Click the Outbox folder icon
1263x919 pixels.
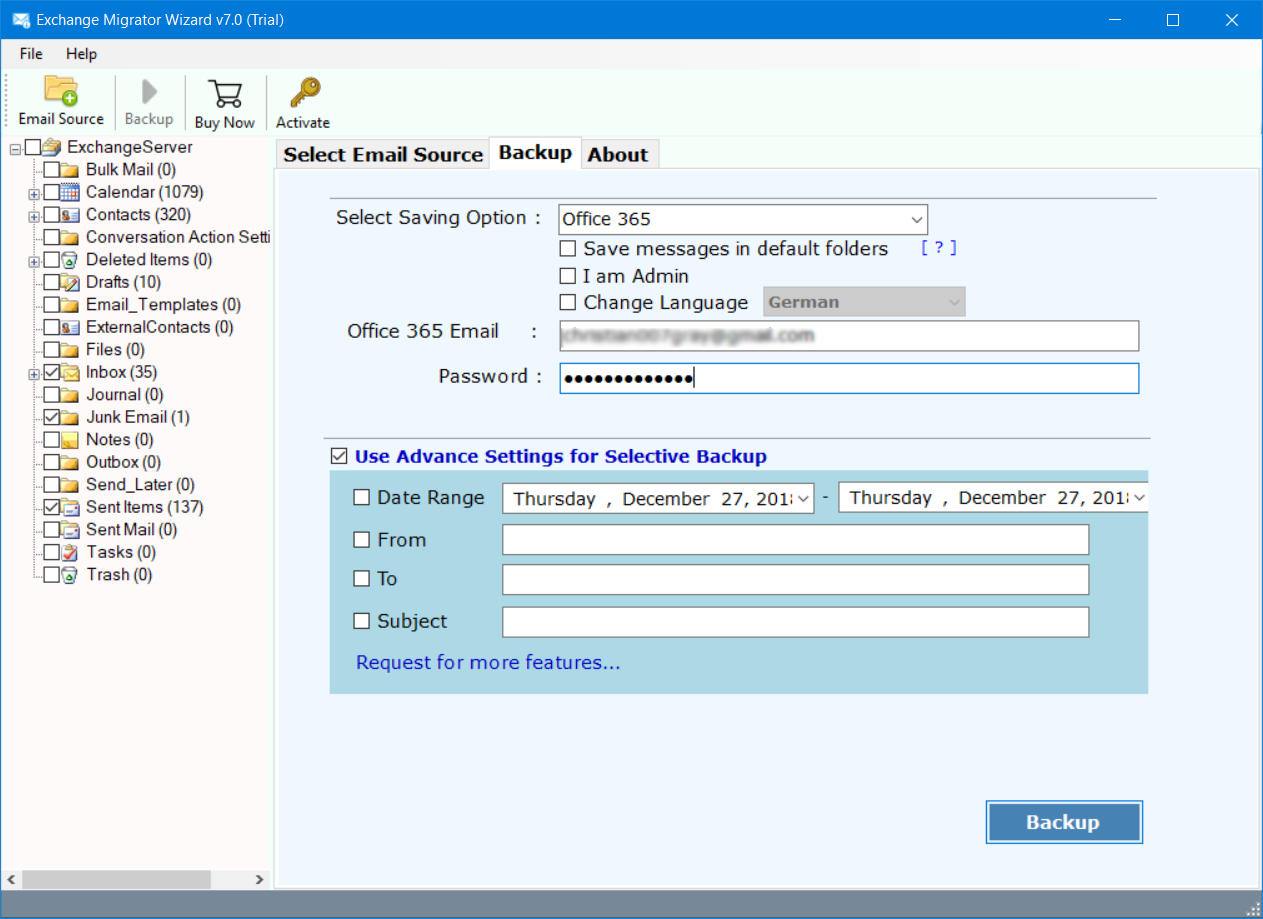[x=70, y=462]
